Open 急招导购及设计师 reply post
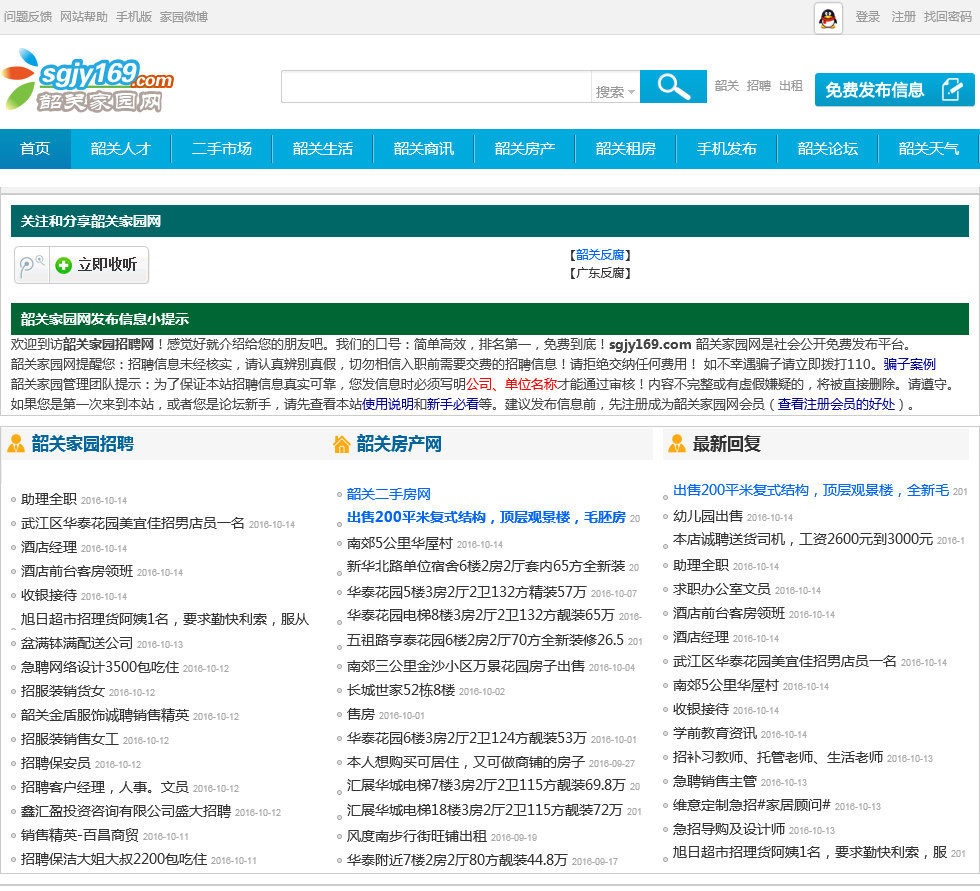This screenshot has height=891, width=980. pos(729,830)
